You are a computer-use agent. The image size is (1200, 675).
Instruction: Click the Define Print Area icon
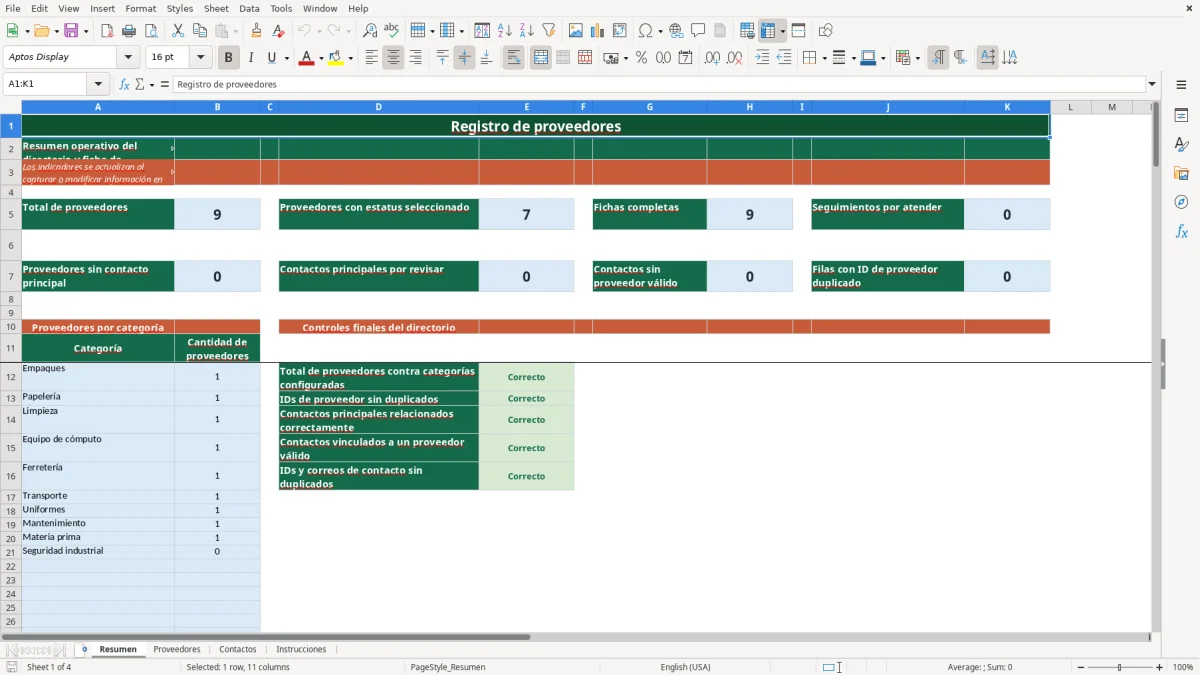coord(747,31)
